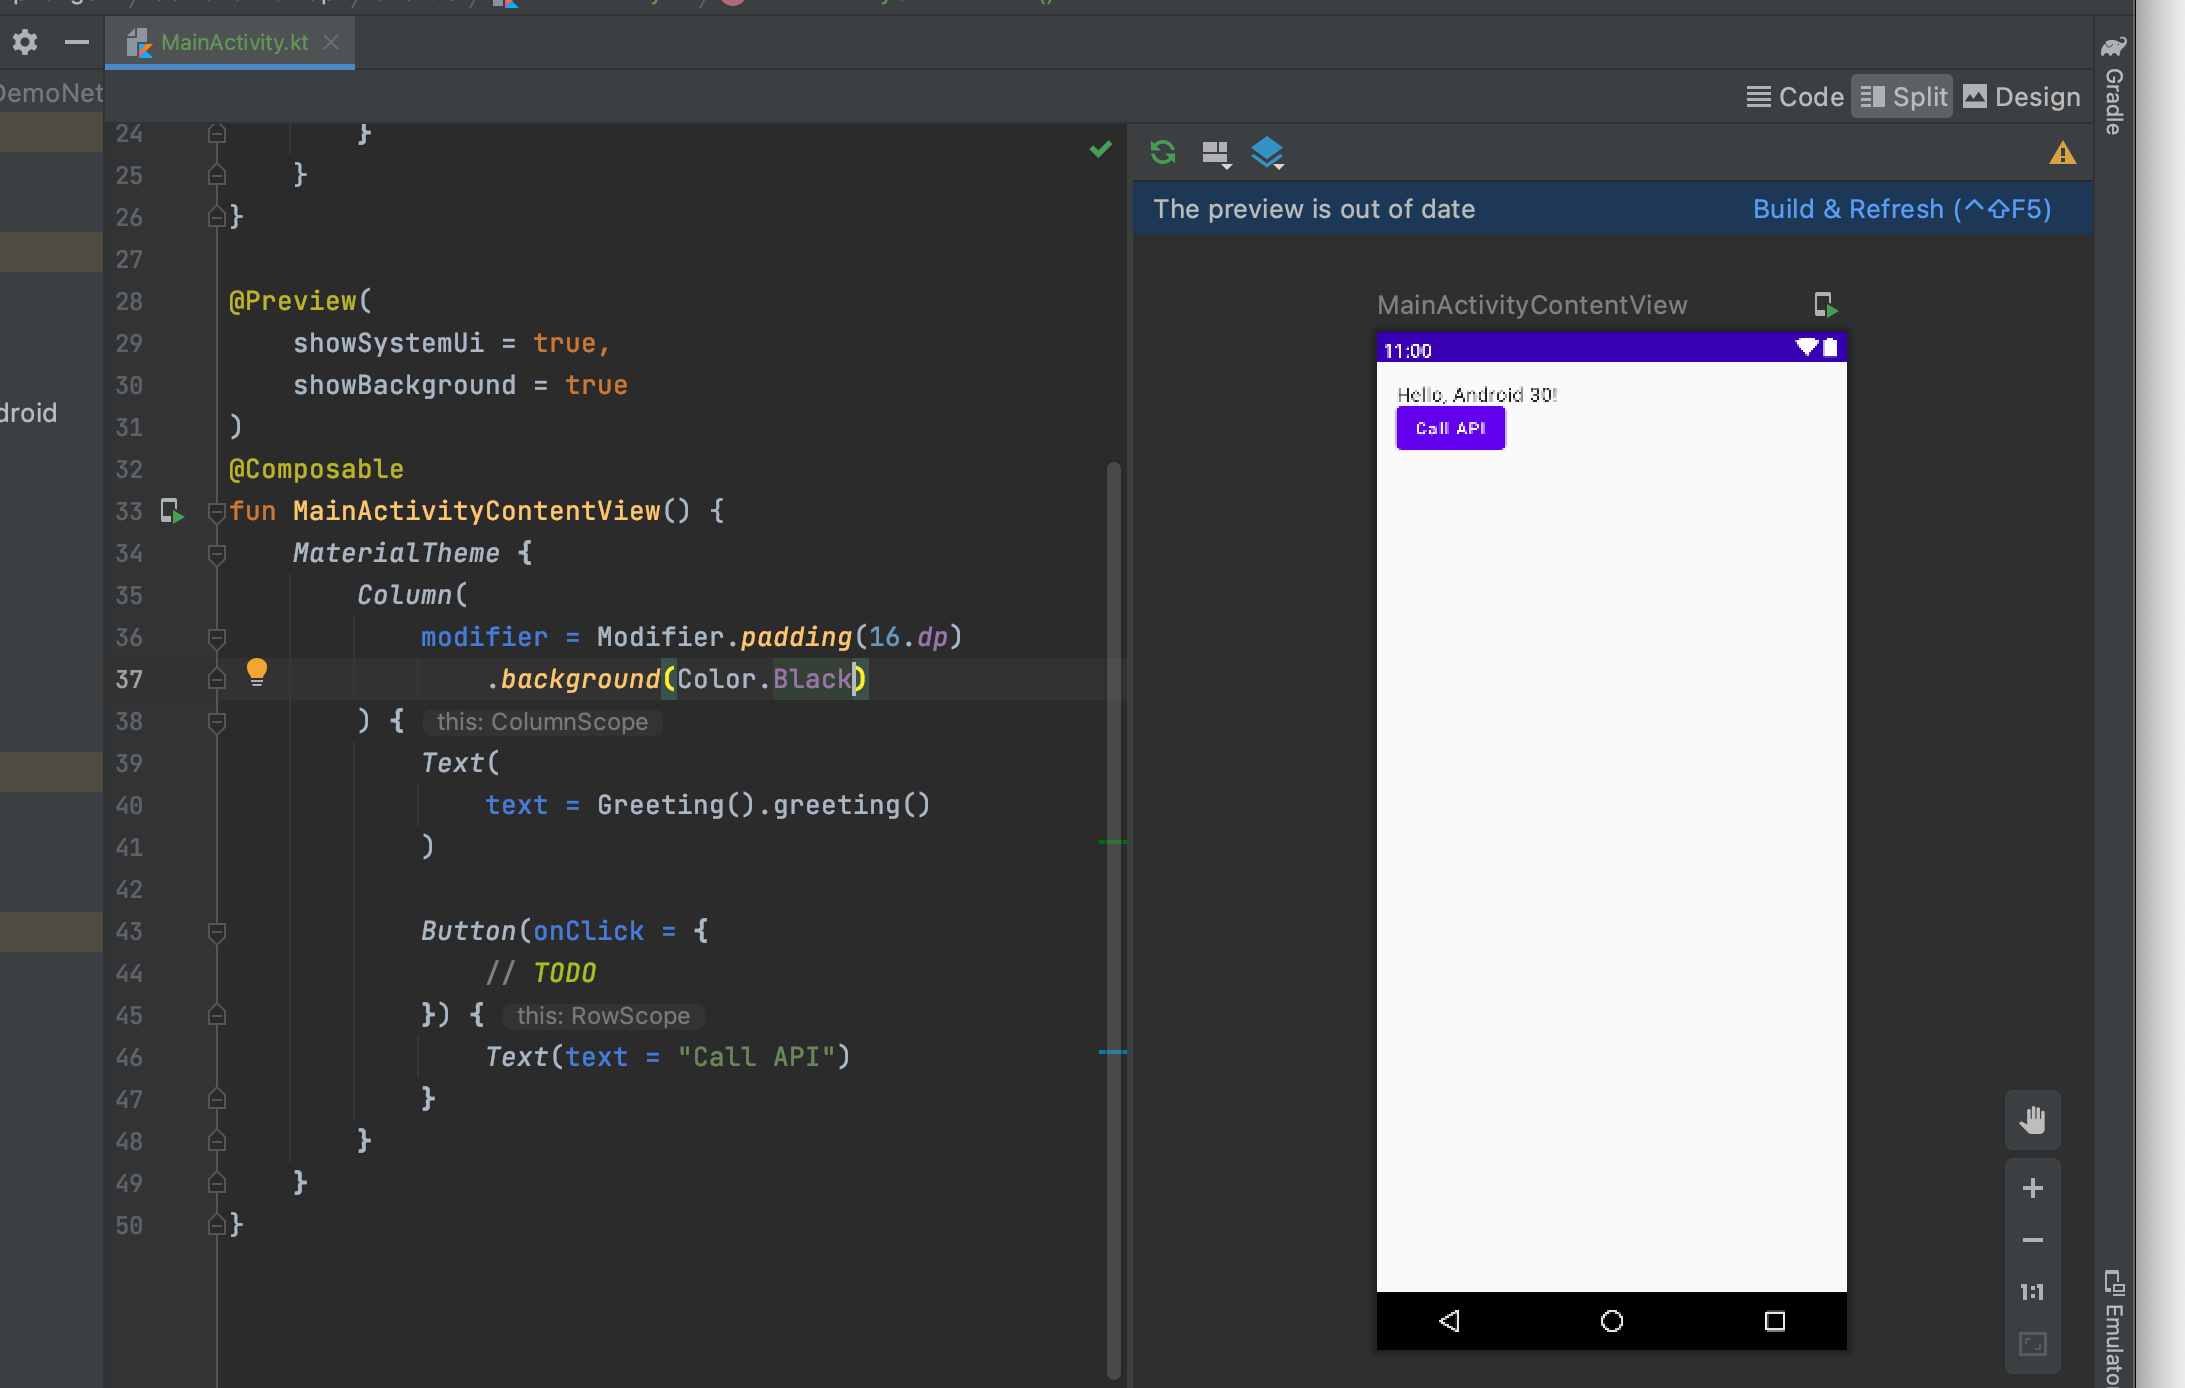Switch editor to Code view
The image size is (2185, 1388).
[1796, 97]
